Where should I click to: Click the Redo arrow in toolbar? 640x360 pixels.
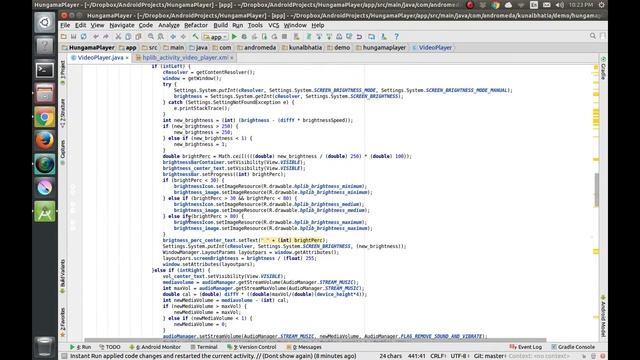[x=106, y=37]
